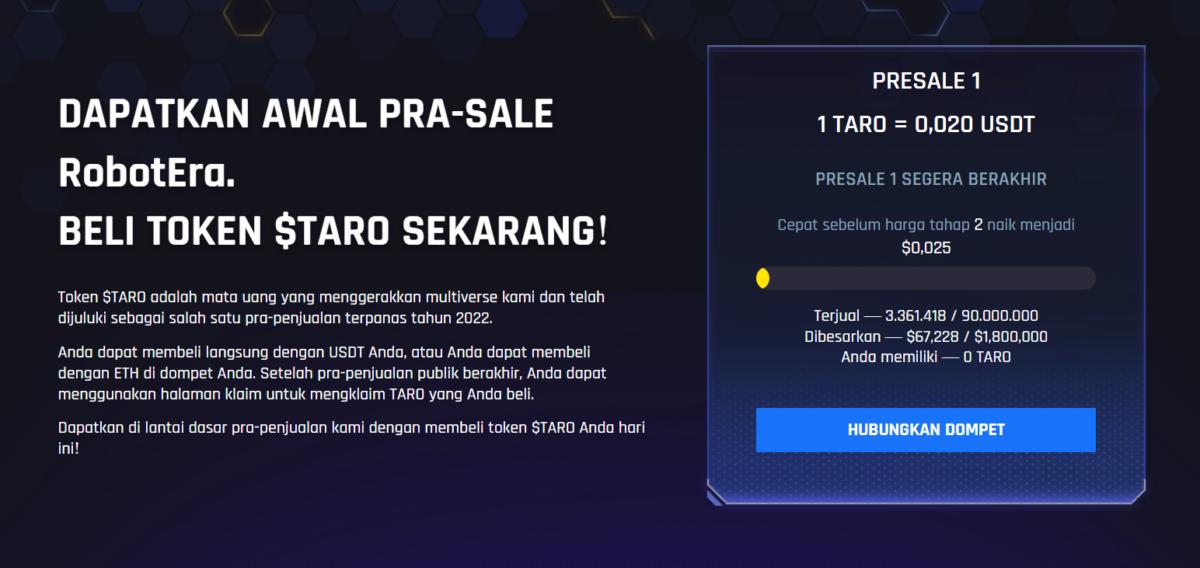Click the Anda memiliki 0 TARO balance
This screenshot has height=568, width=1200.
(926, 357)
